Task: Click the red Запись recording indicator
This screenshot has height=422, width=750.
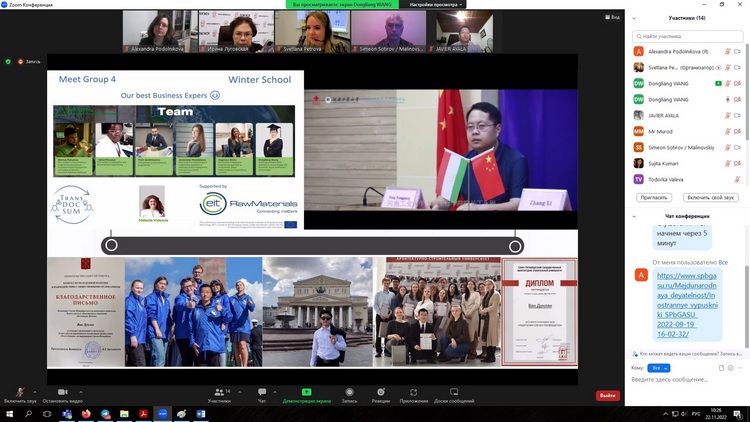Action: pos(29,62)
